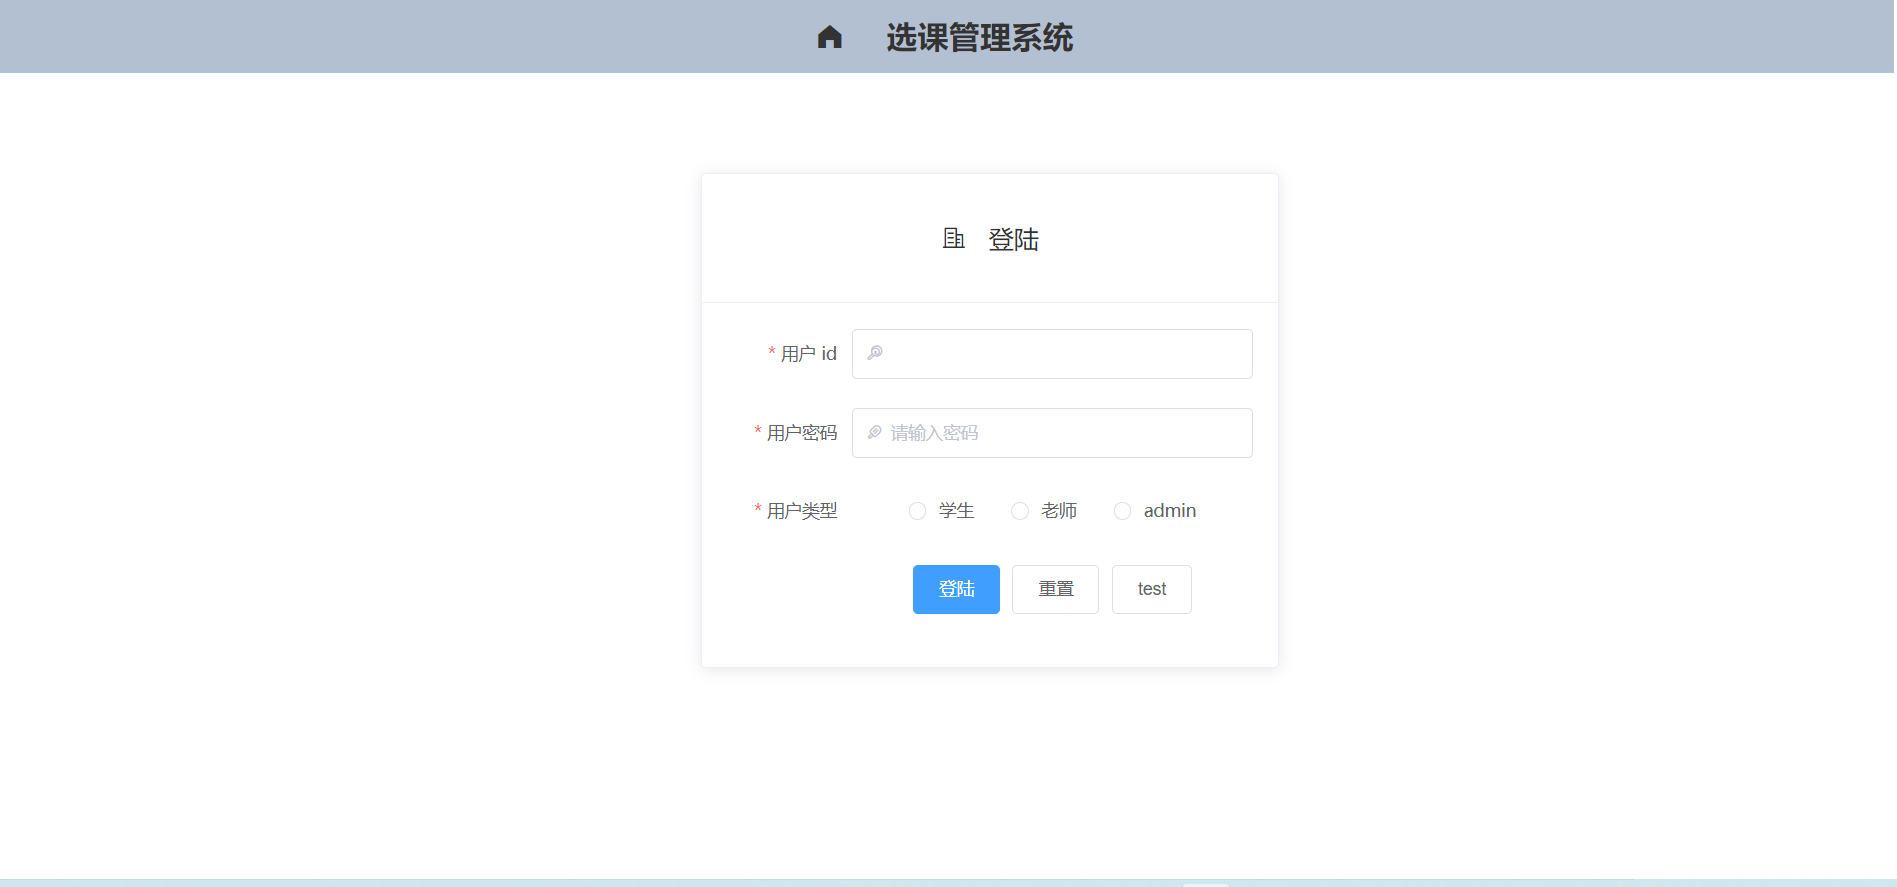Click the 选课管理系统 header title
The image size is (1897, 887).
click(979, 38)
